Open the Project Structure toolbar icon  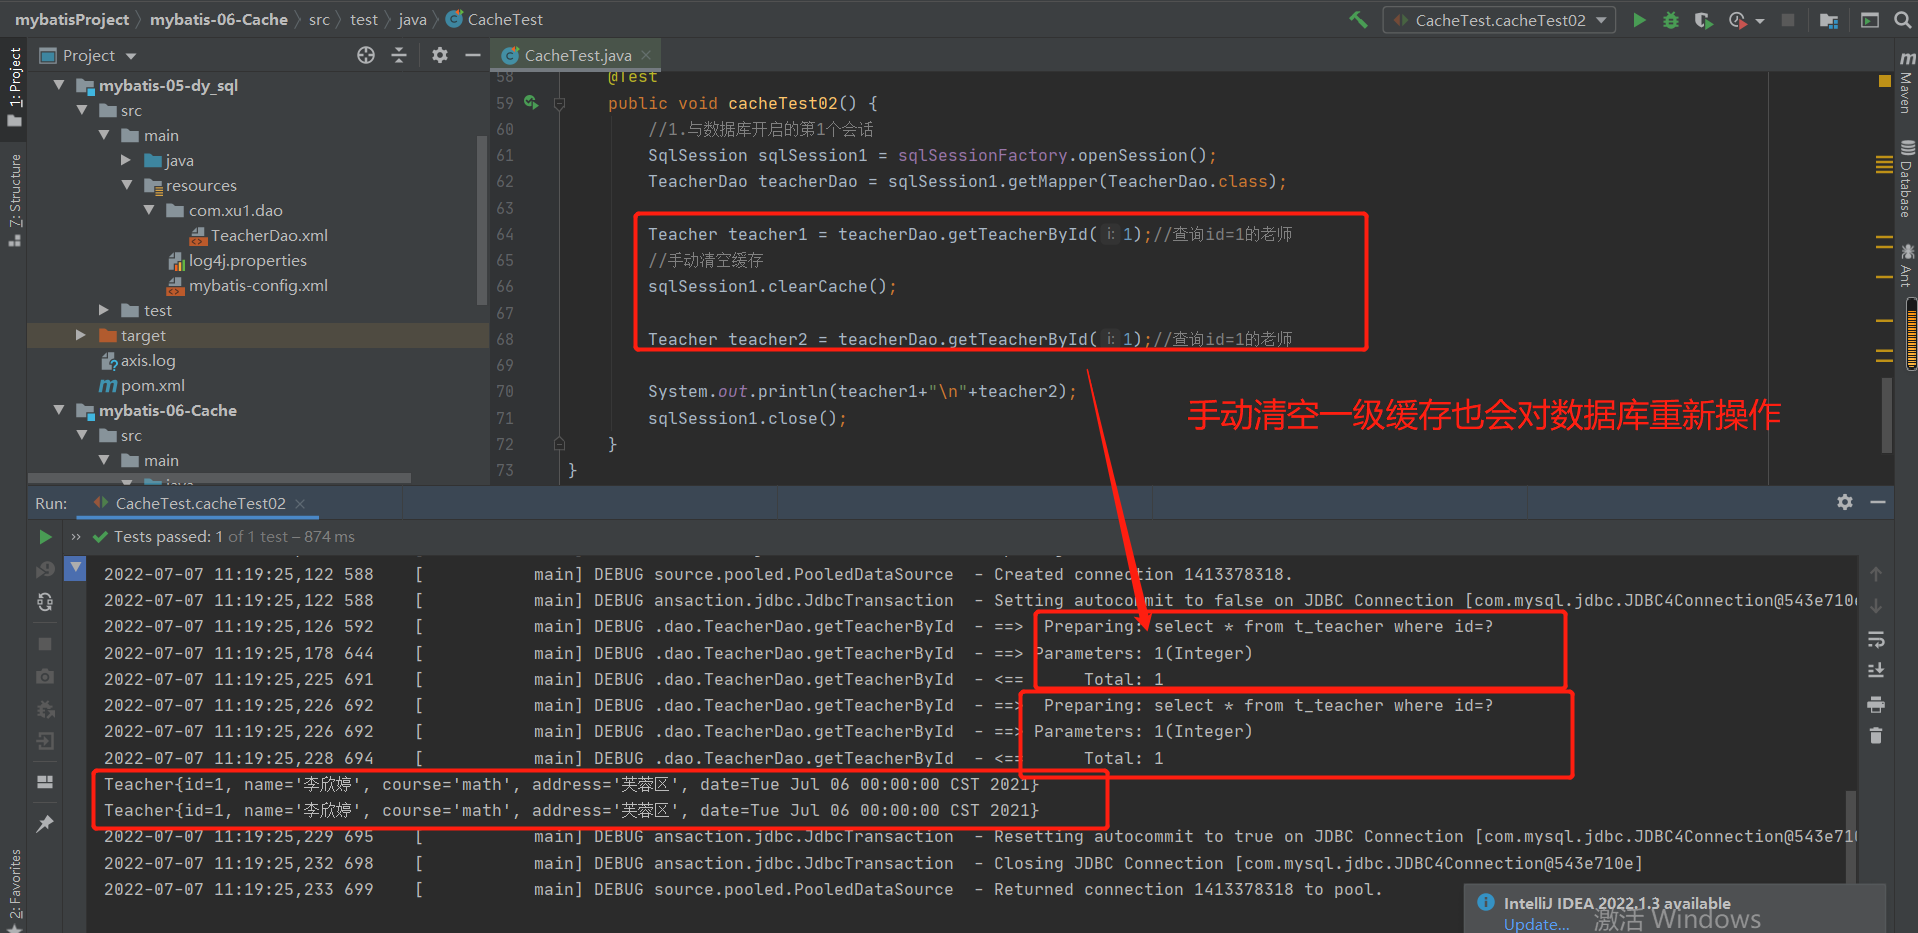point(1829,20)
